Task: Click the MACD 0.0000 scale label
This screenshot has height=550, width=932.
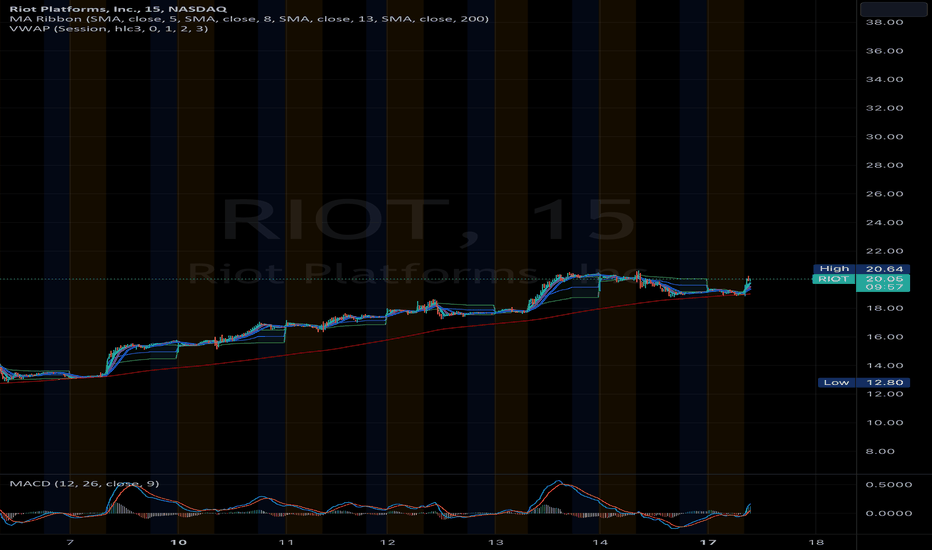Action: [x=889, y=513]
